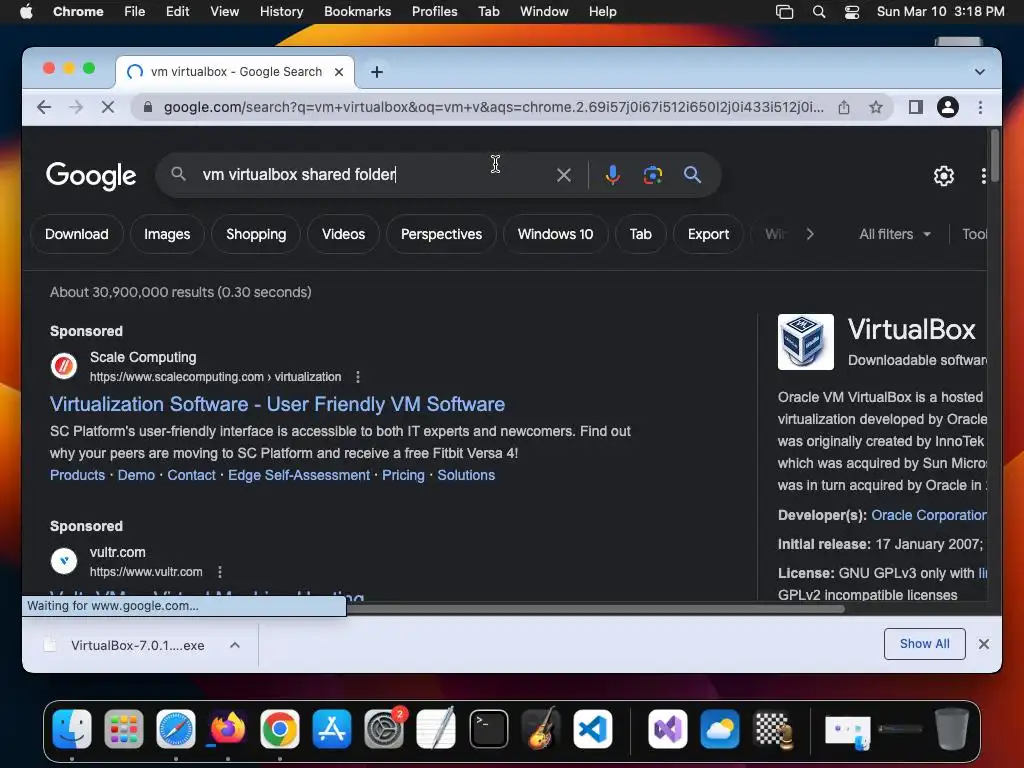Click the horizontal page scrollbar
The height and width of the screenshot is (768, 1024).
pyautogui.click(x=594, y=609)
